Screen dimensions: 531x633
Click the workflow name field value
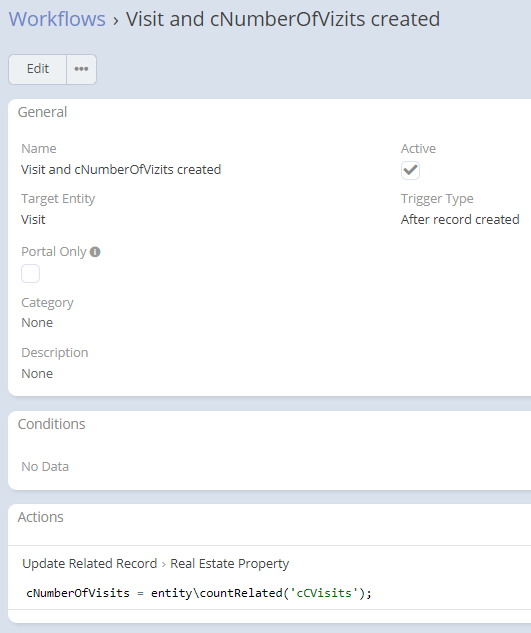pyautogui.click(x=121, y=170)
